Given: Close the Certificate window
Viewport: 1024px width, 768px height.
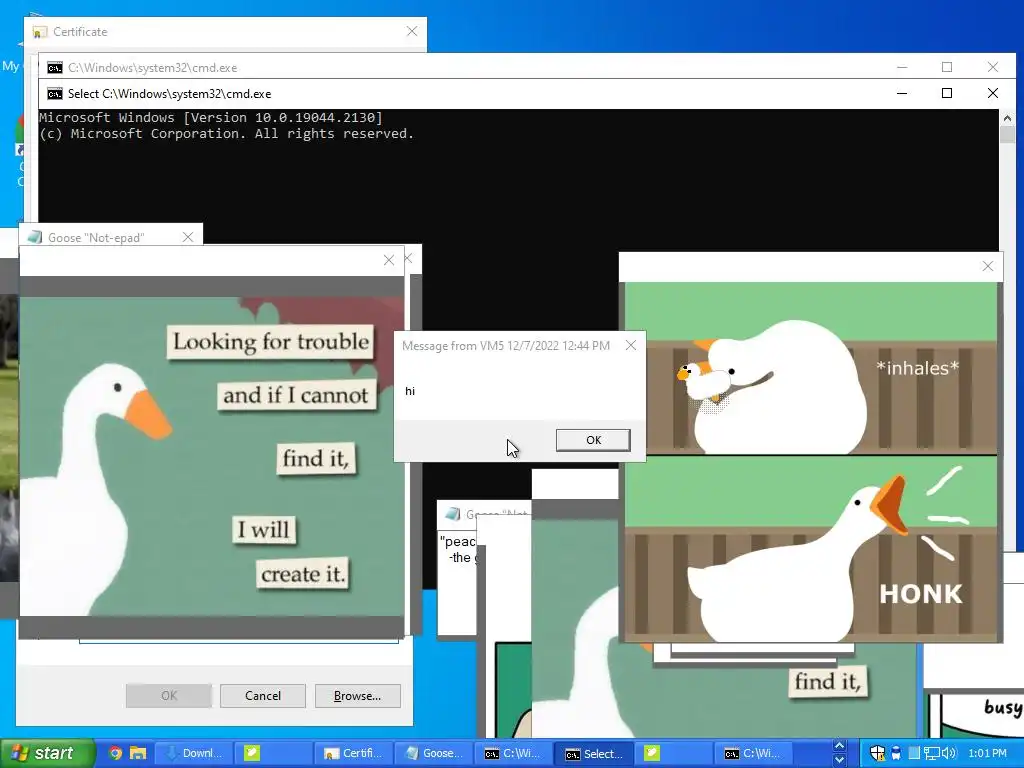Looking at the screenshot, I should pos(411,31).
